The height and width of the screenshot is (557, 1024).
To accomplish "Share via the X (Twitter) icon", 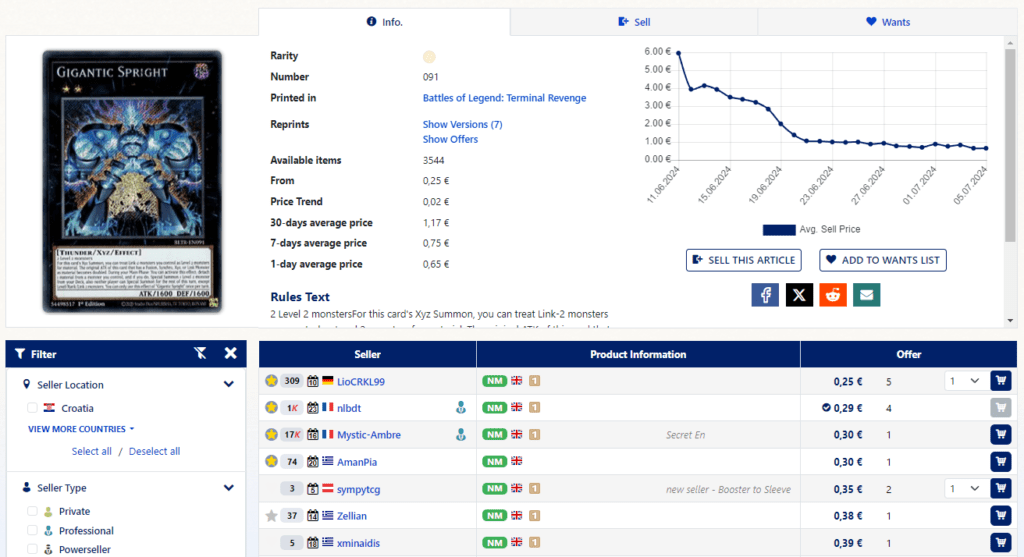I will (799, 295).
